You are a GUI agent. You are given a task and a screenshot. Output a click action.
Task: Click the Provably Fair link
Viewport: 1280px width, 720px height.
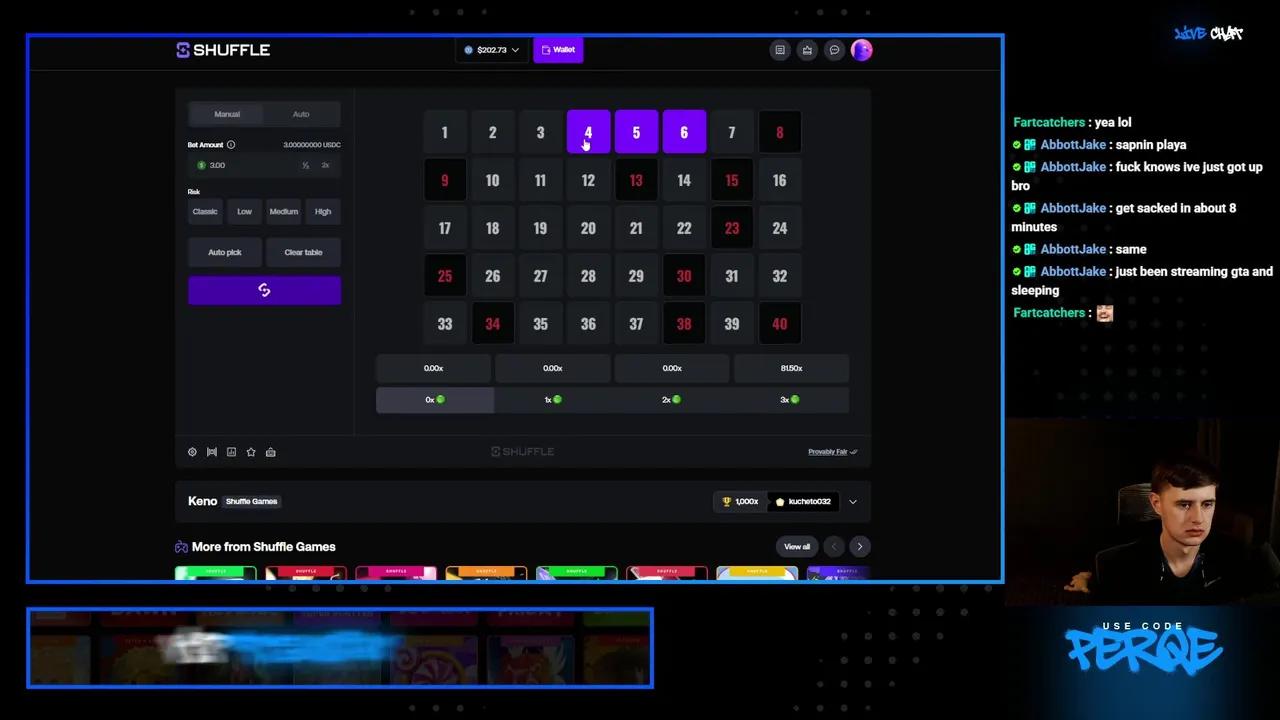tap(826, 451)
